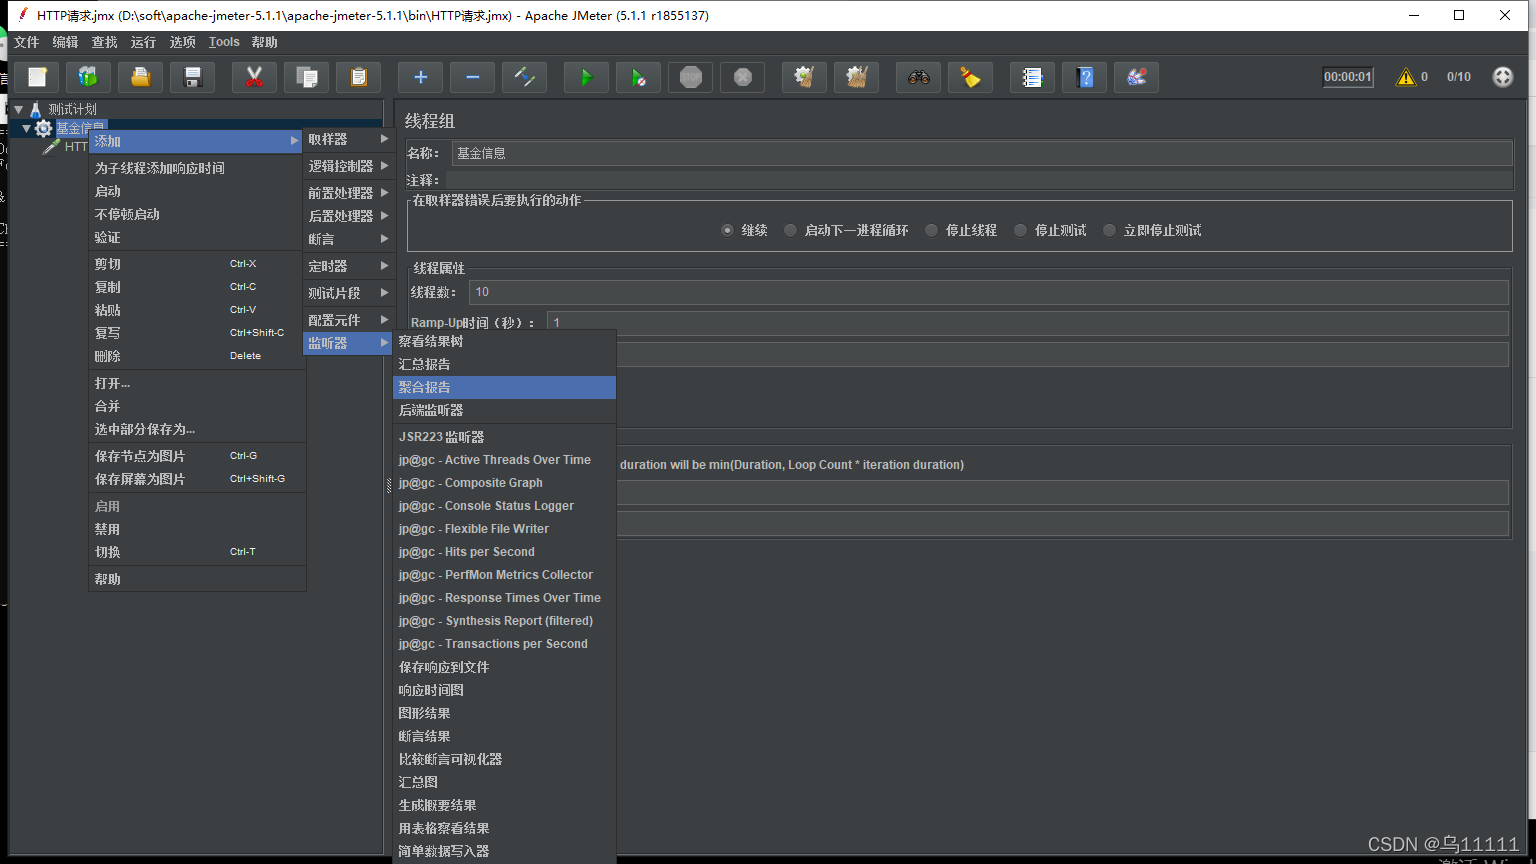Click the jmeter-plugins manager toolbar icon
The image size is (1536, 864).
[1137, 77]
